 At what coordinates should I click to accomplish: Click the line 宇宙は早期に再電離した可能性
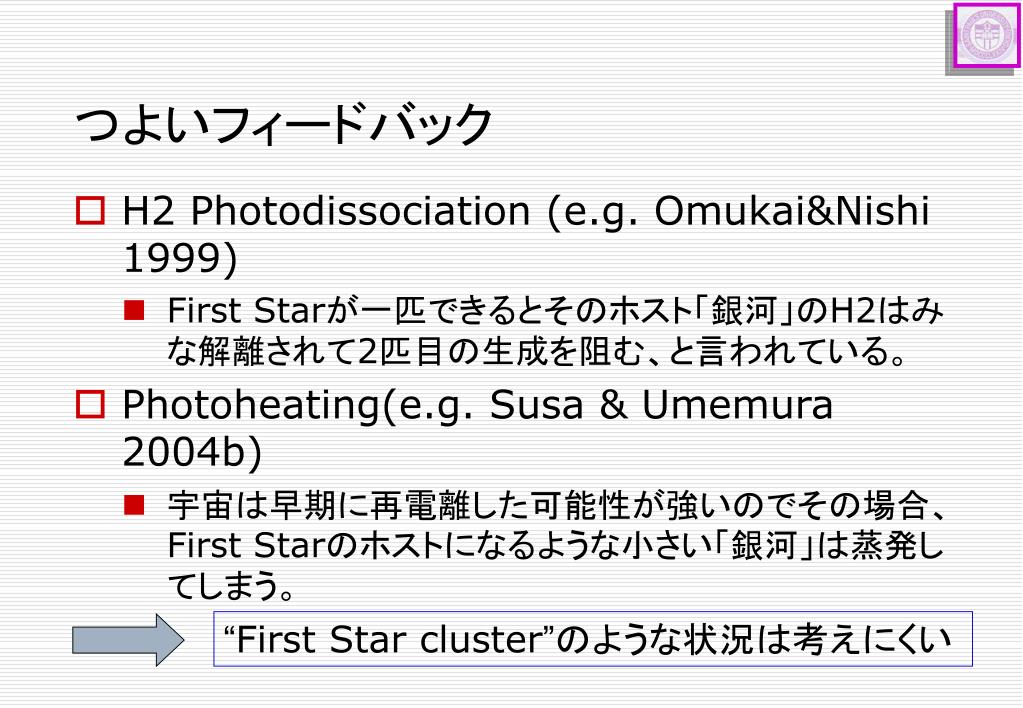[557, 506]
